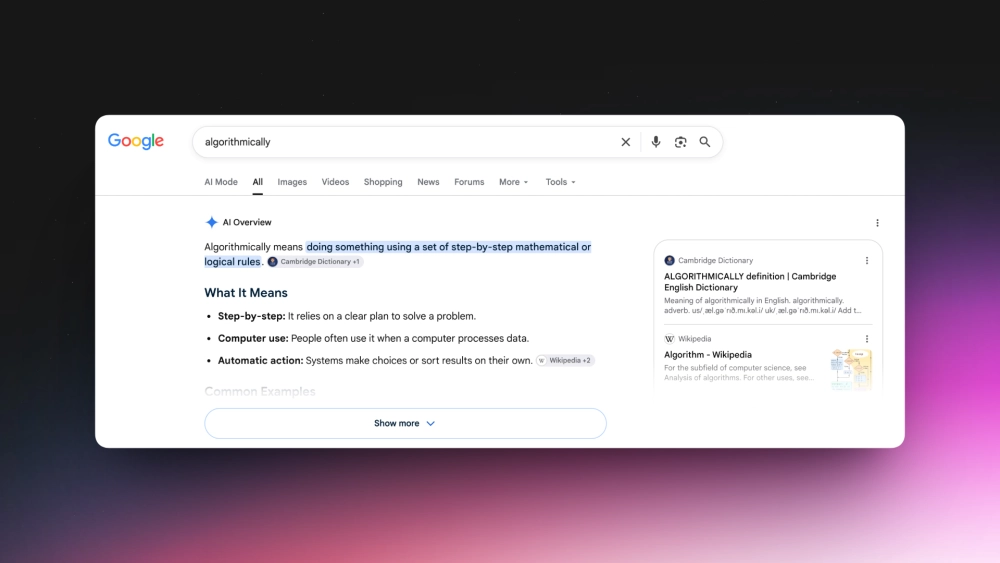The width and height of the screenshot is (1000, 563).
Task: Switch to Shopping tab
Action: pos(383,182)
